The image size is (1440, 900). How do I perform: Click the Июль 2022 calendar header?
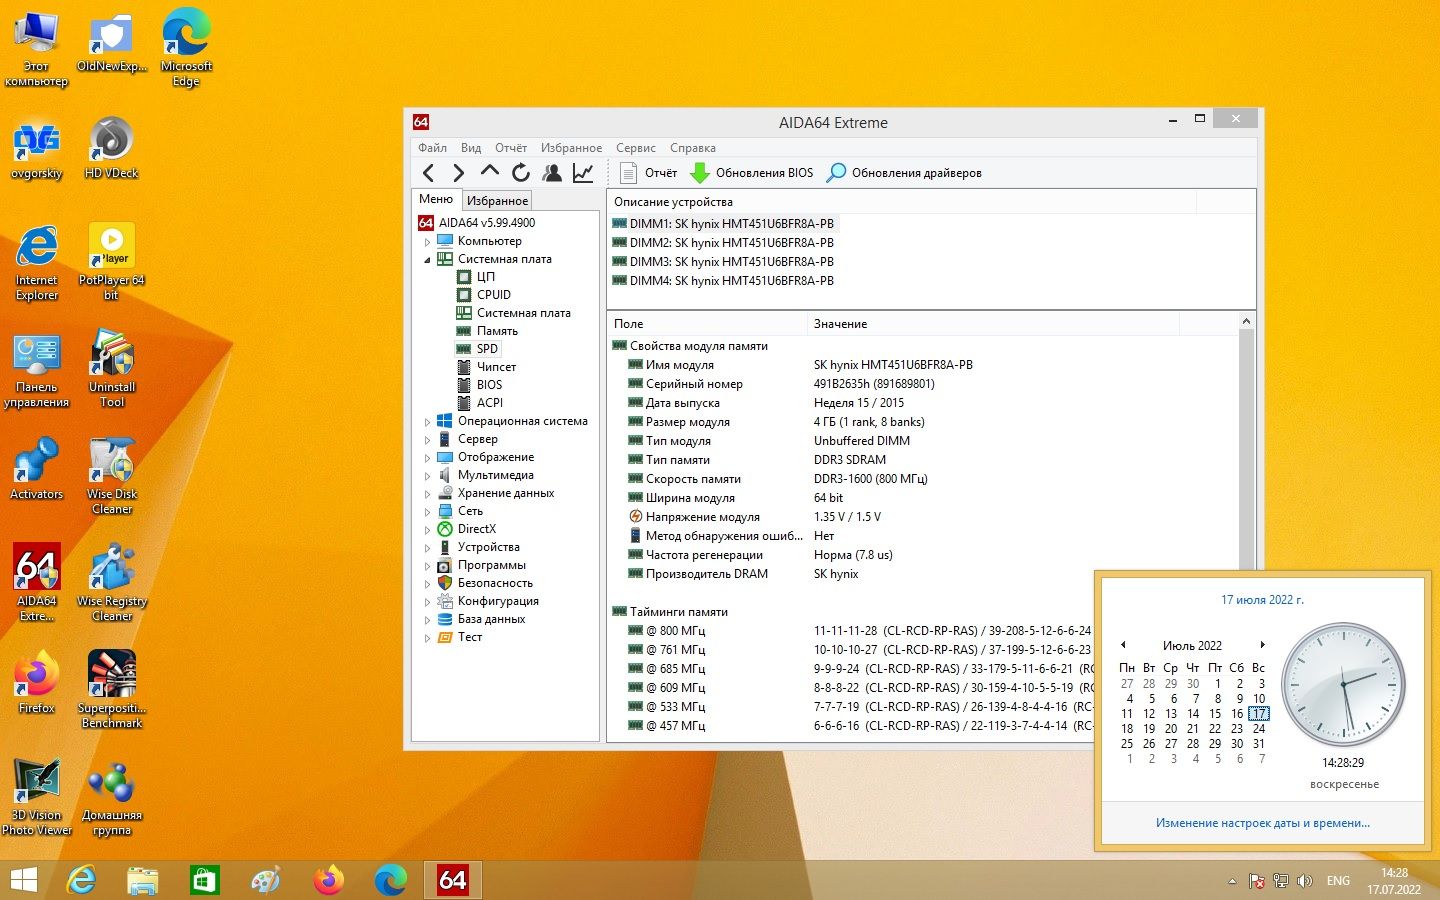[x=1192, y=646]
